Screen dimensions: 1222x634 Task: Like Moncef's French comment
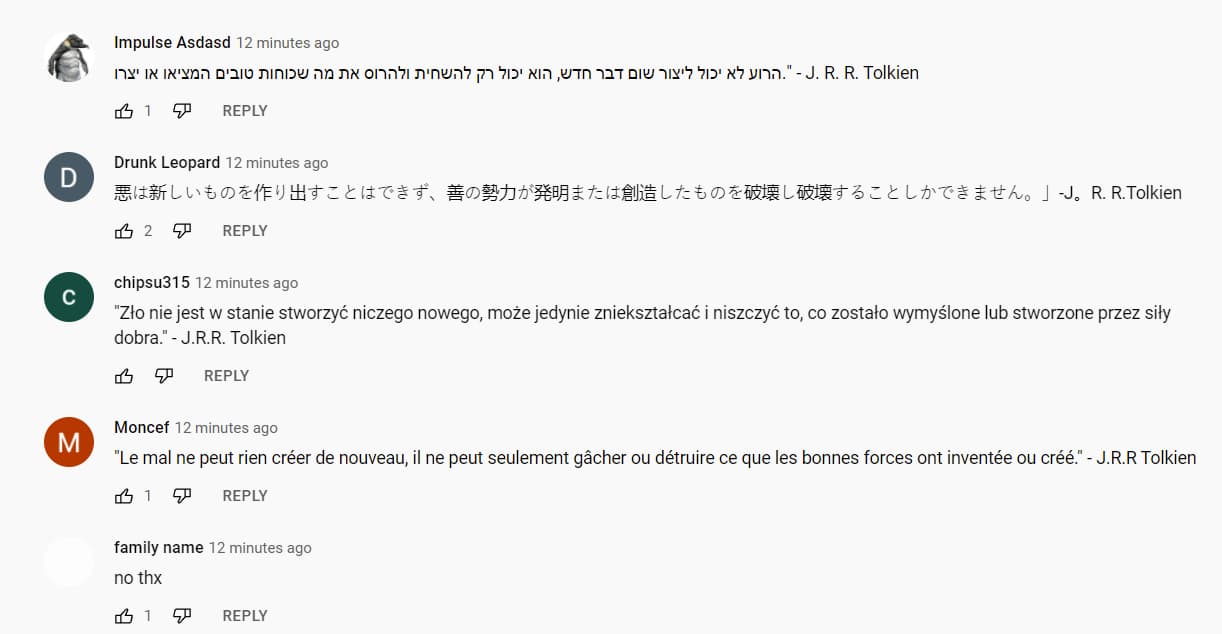(x=124, y=496)
